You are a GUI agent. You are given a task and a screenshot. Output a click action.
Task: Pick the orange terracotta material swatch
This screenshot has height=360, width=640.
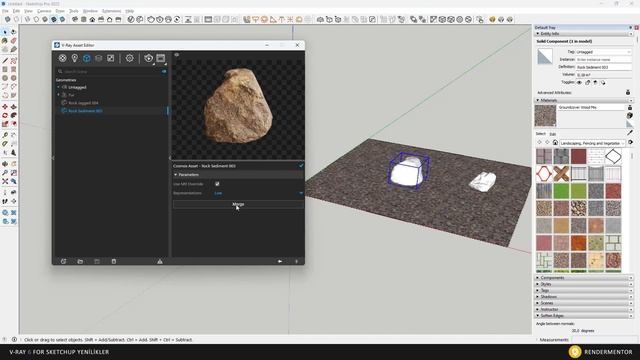(x=578, y=243)
